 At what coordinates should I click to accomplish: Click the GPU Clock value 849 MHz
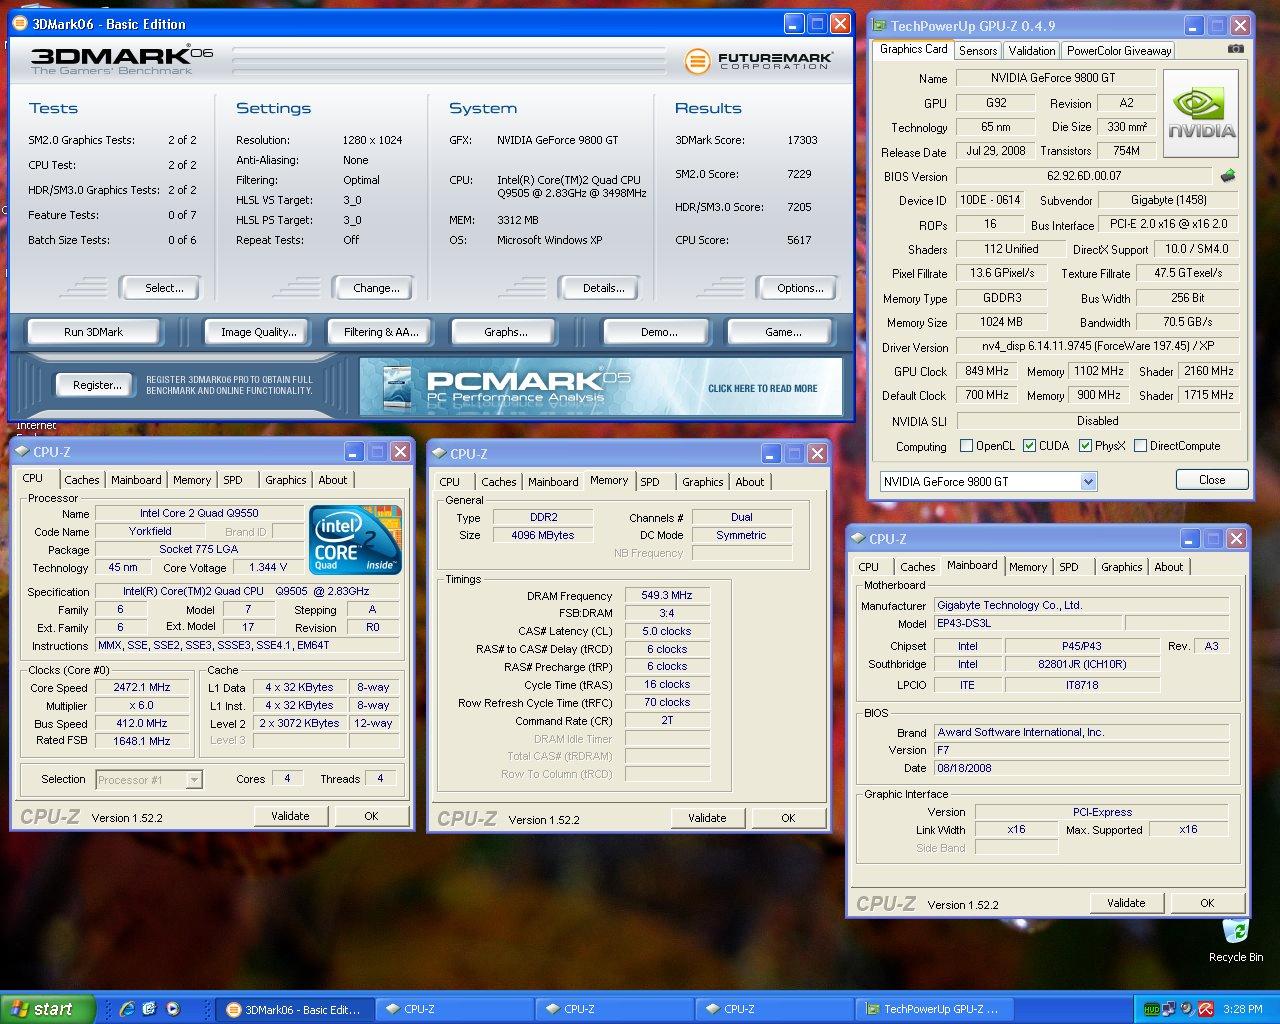tap(986, 371)
